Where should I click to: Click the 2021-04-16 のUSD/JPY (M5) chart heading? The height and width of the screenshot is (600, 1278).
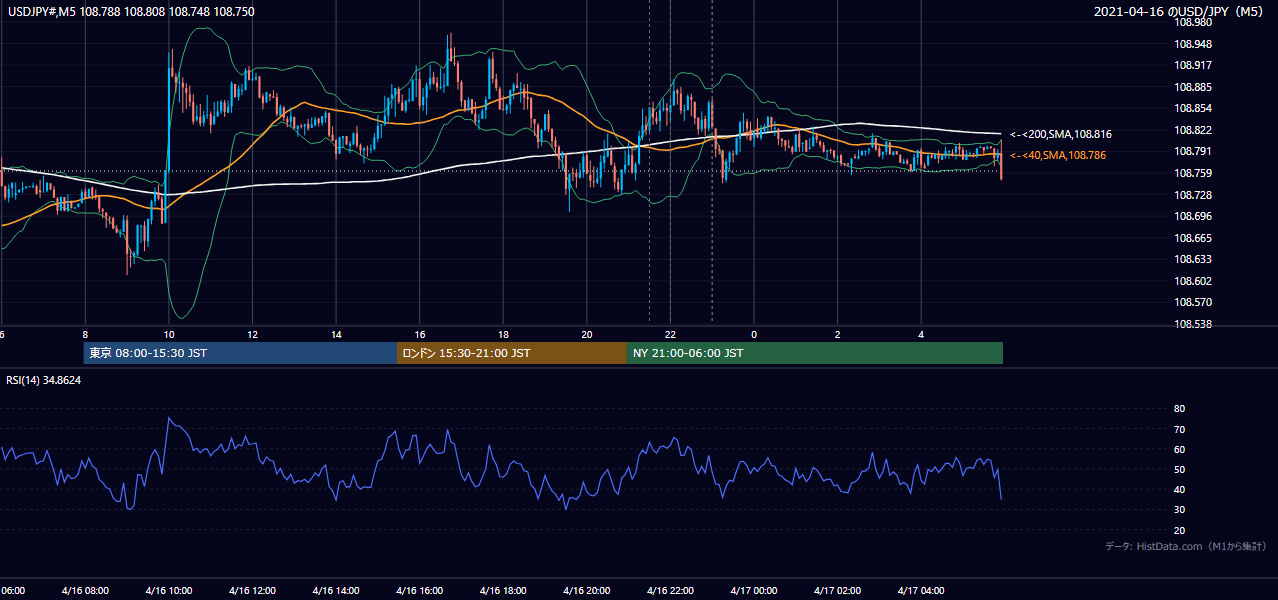[1181, 11]
